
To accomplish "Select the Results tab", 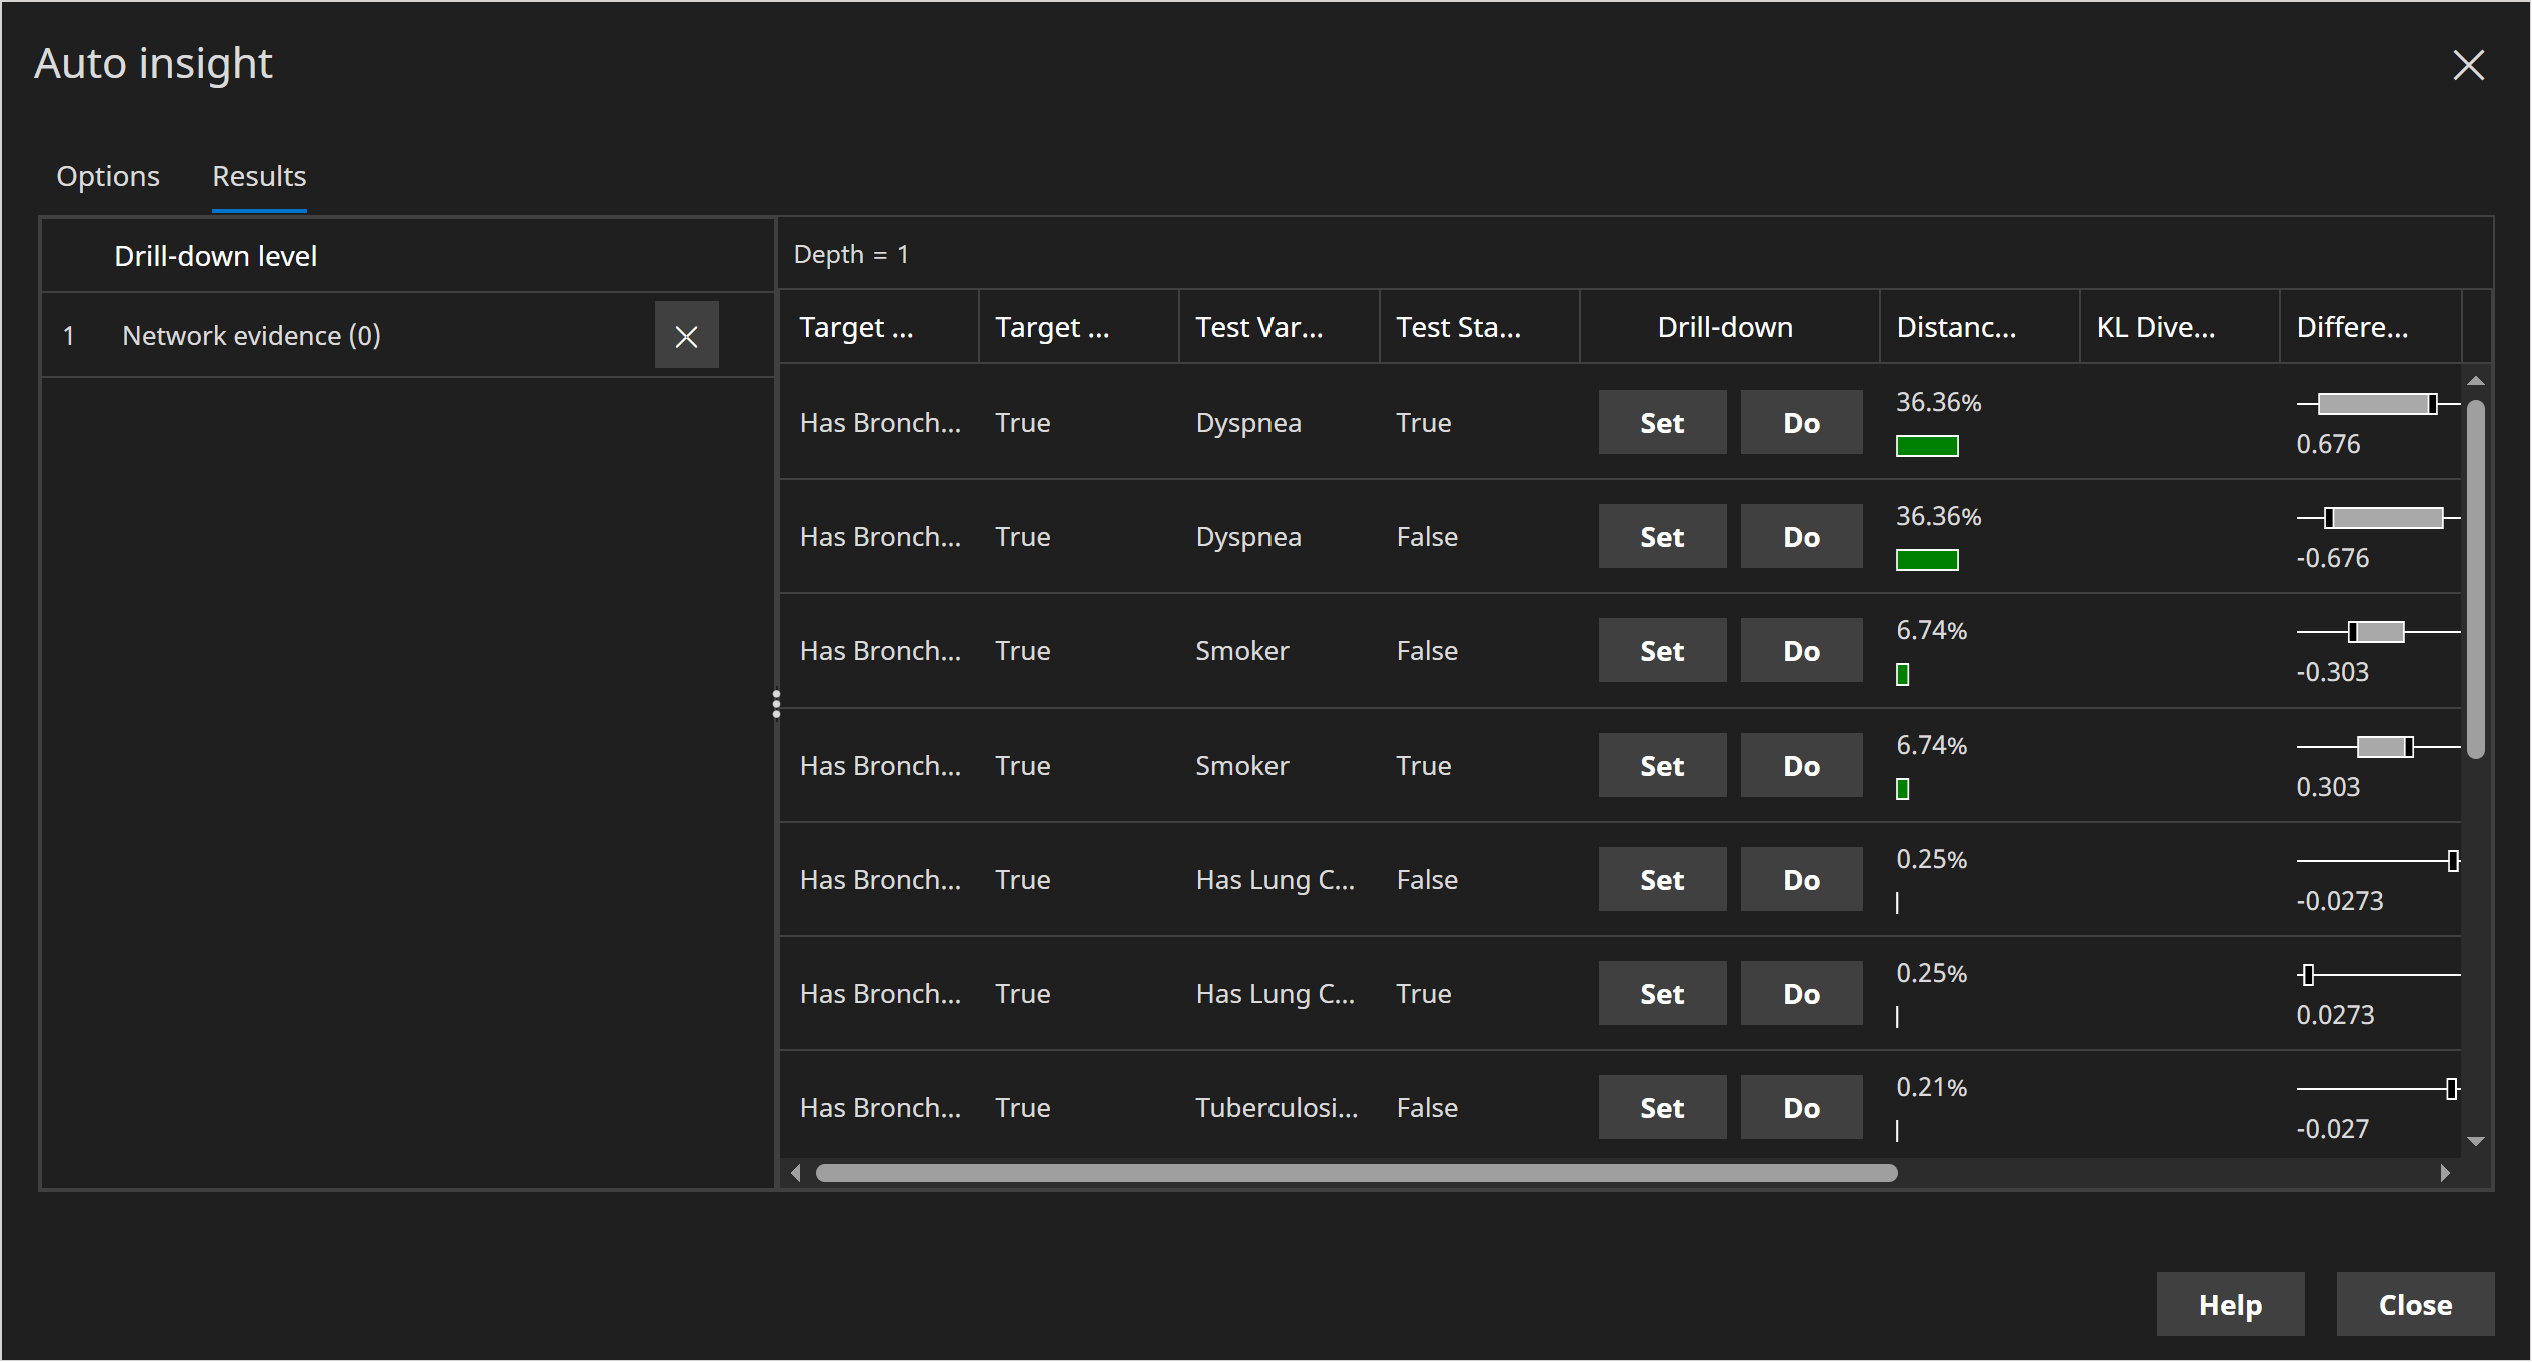I will 259,176.
